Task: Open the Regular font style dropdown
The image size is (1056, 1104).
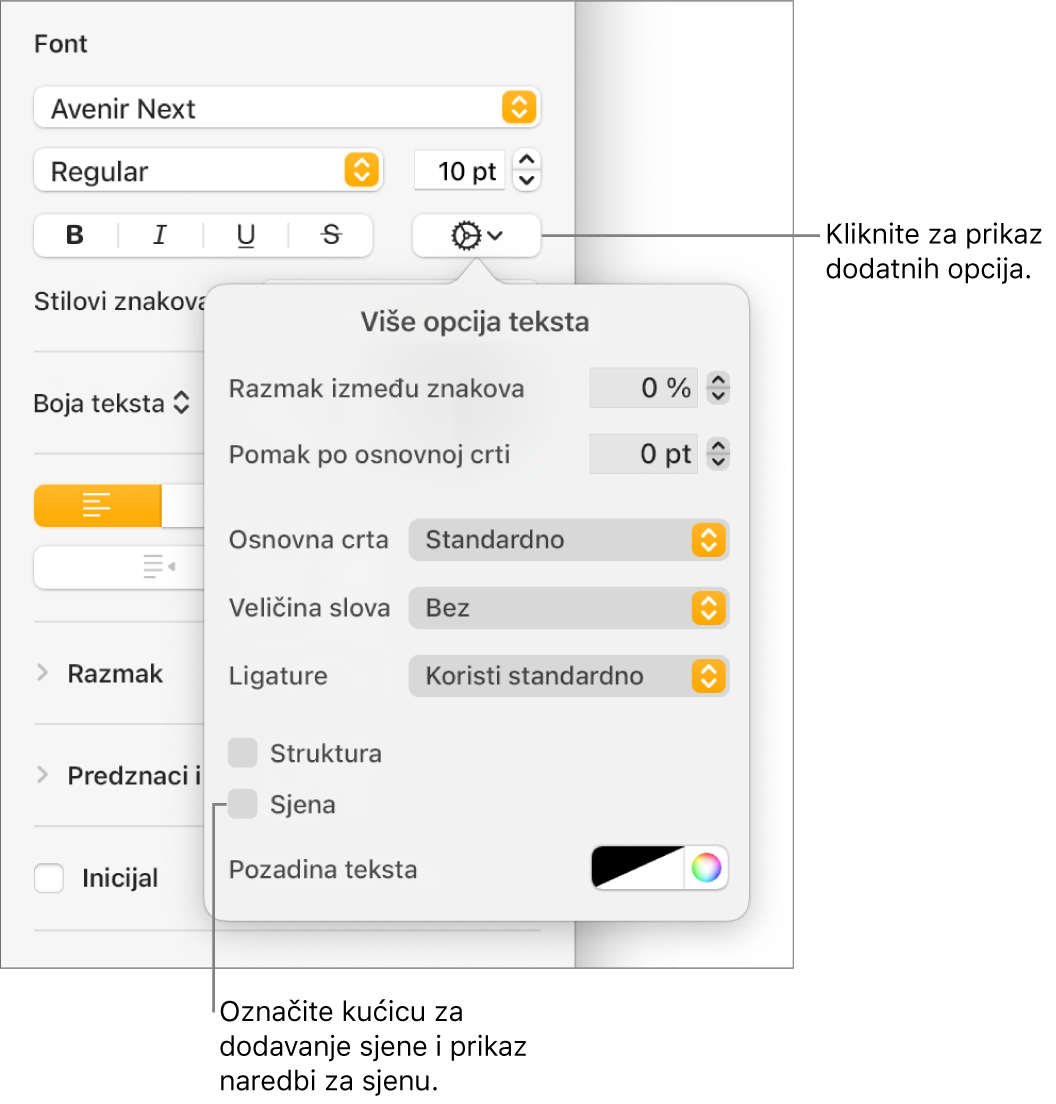Action: tap(208, 170)
